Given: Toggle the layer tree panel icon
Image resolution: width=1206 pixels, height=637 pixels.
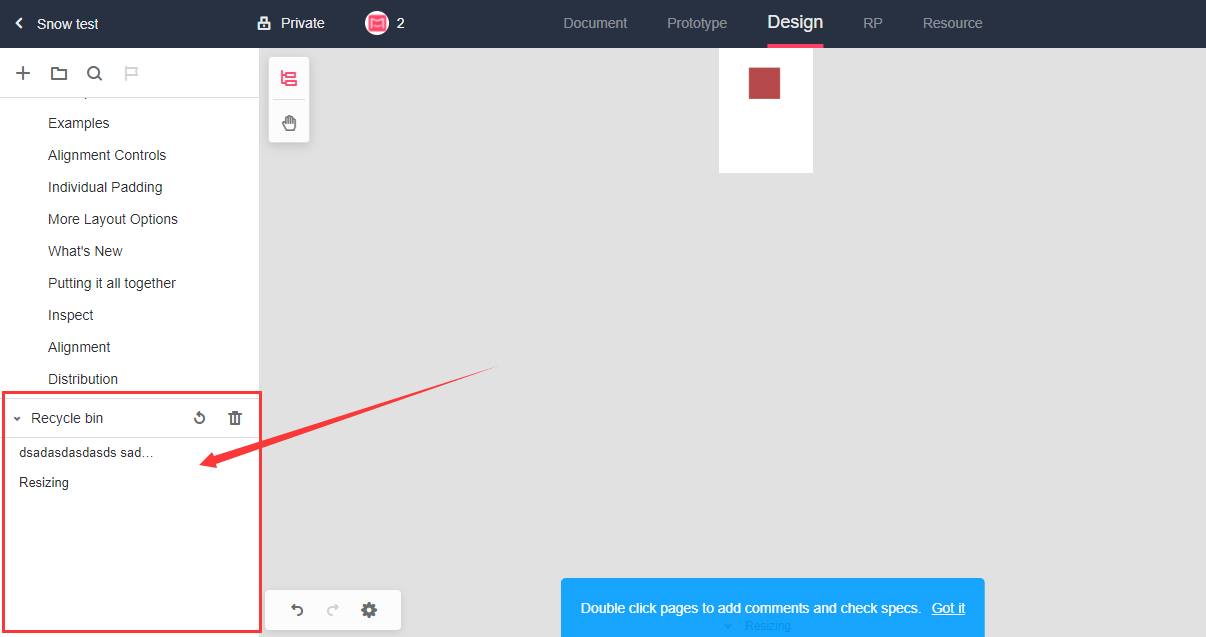Looking at the screenshot, I should point(289,79).
